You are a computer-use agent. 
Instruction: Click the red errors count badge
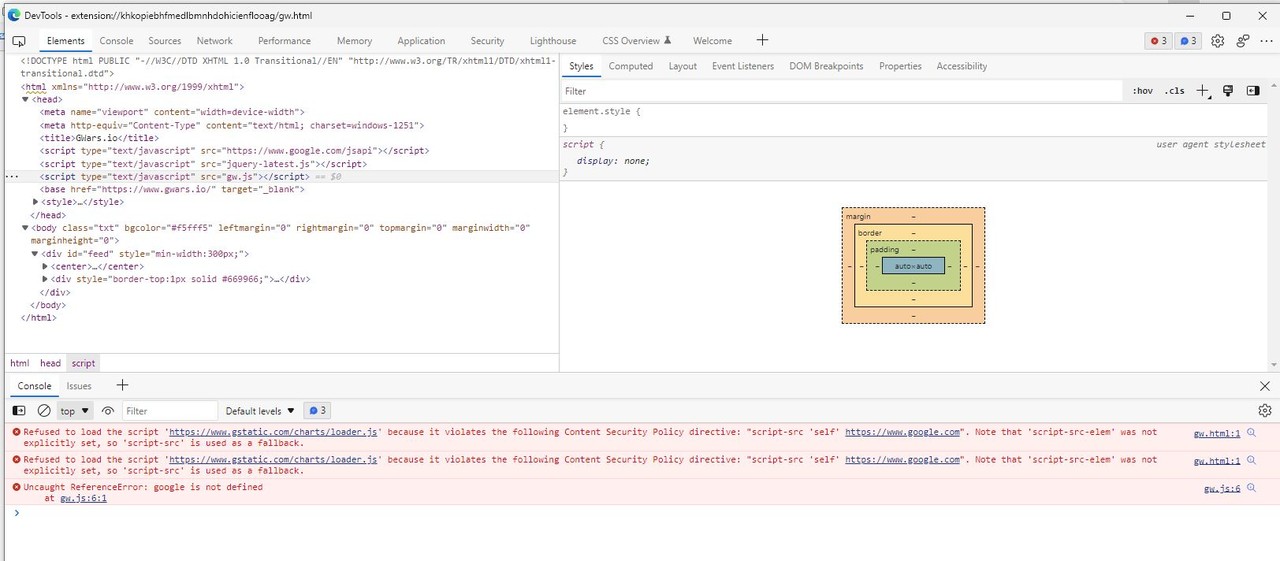(1158, 41)
